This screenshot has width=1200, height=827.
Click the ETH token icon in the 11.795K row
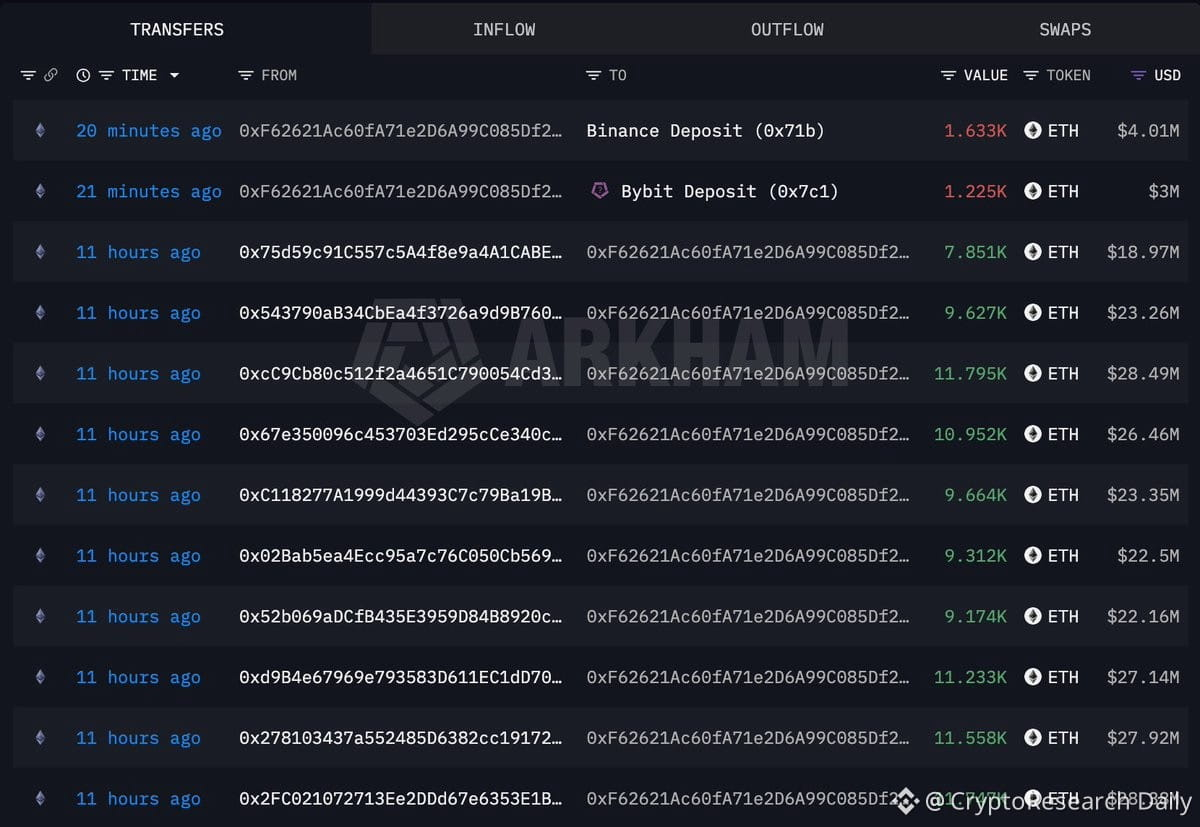1033,373
